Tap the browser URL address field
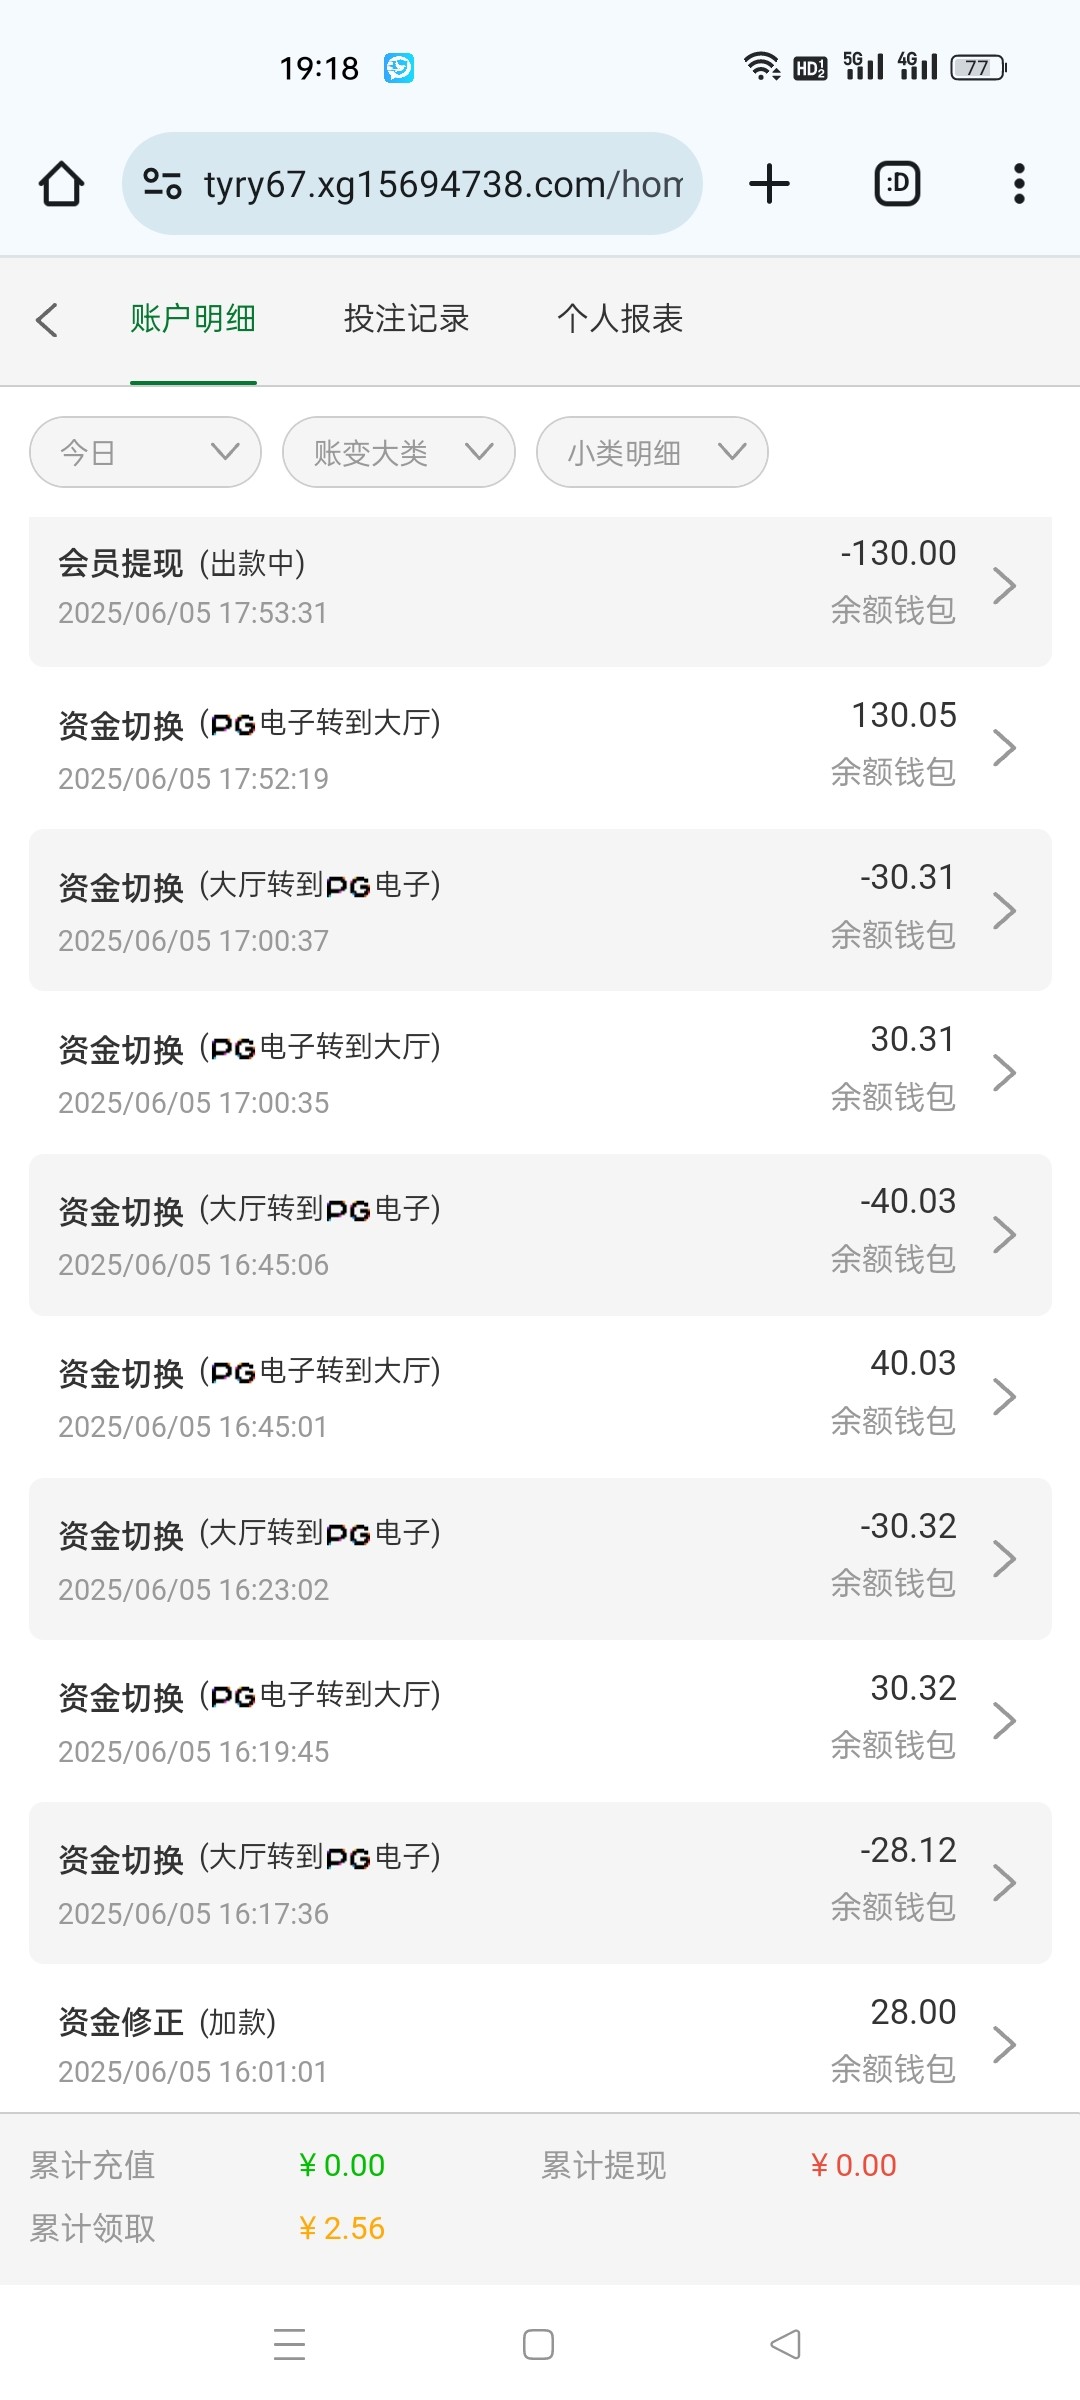The image size is (1080, 2400). (442, 184)
